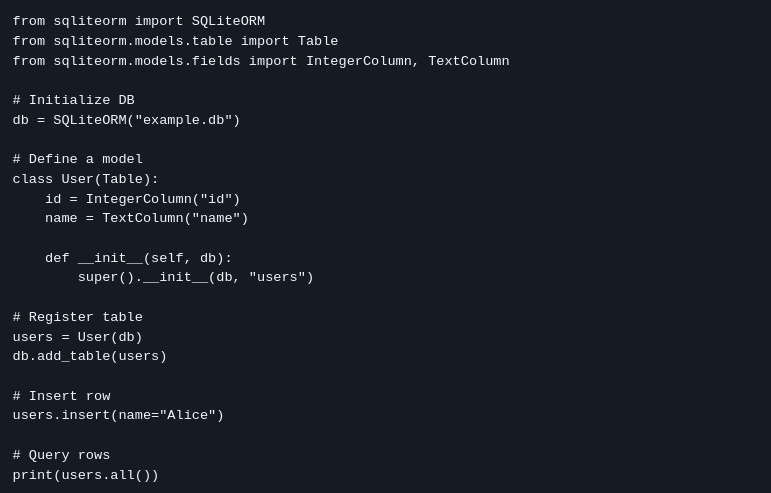
Task: Click the 'def __init__' method definition
Action: (x=138, y=258)
